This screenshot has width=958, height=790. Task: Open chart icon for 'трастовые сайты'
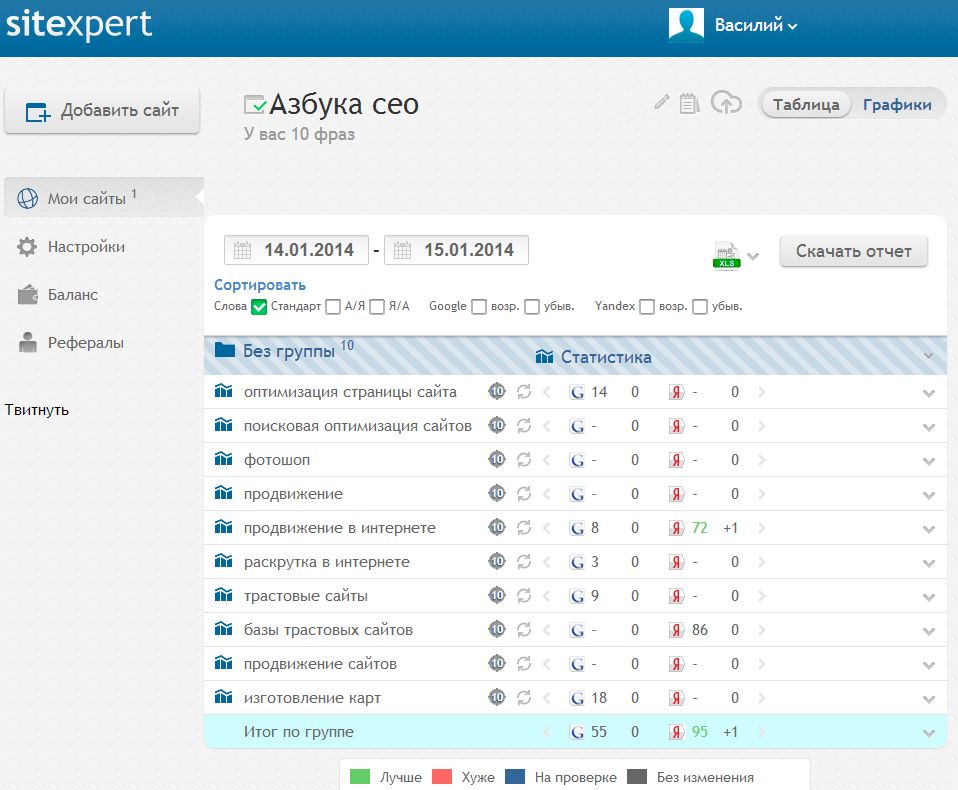[x=223, y=596]
